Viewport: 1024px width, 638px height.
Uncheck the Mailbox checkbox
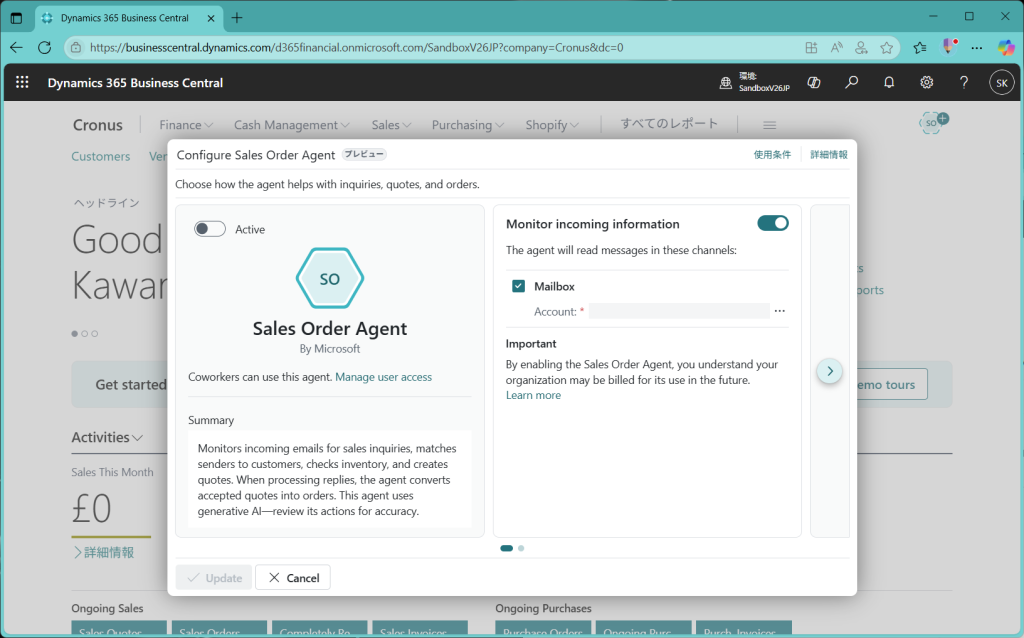coord(519,286)
